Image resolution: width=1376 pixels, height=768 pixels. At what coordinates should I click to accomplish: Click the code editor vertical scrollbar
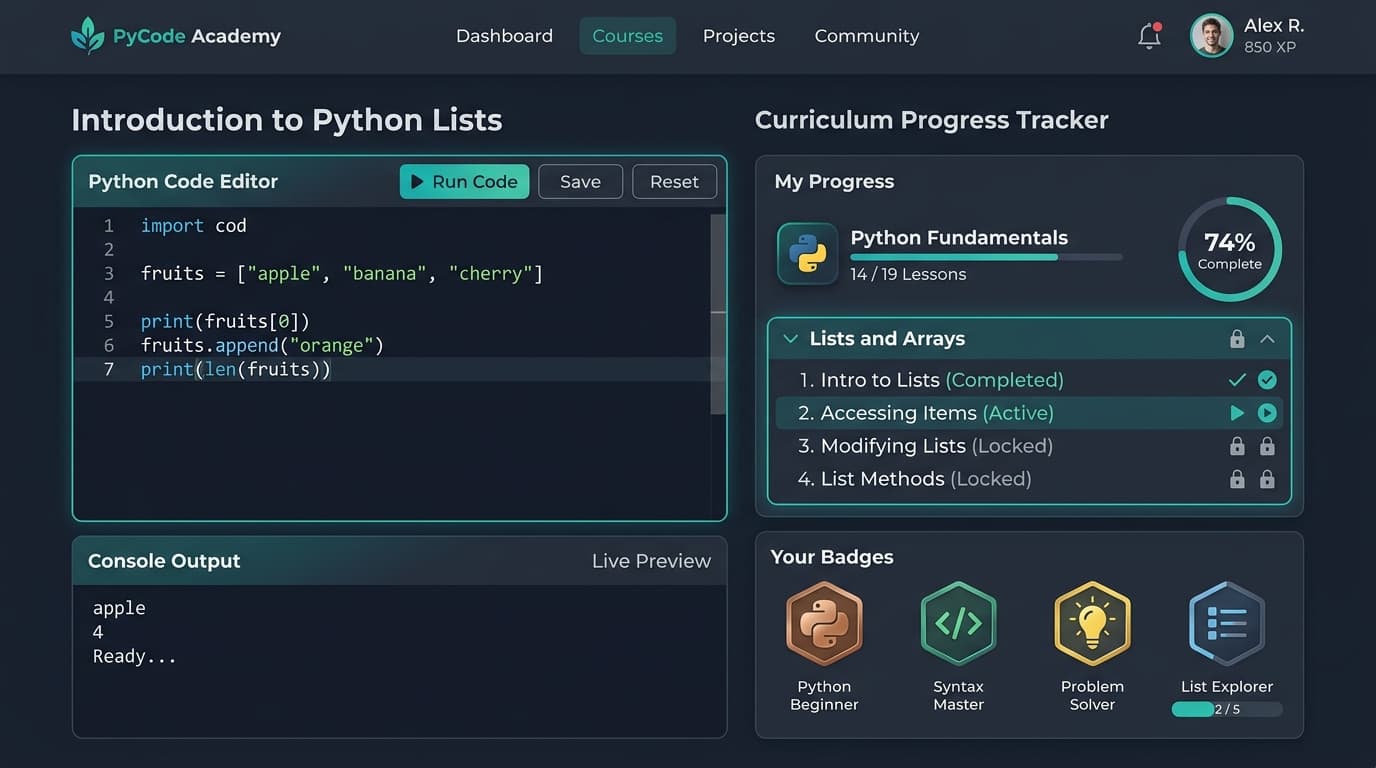point(718,313)
